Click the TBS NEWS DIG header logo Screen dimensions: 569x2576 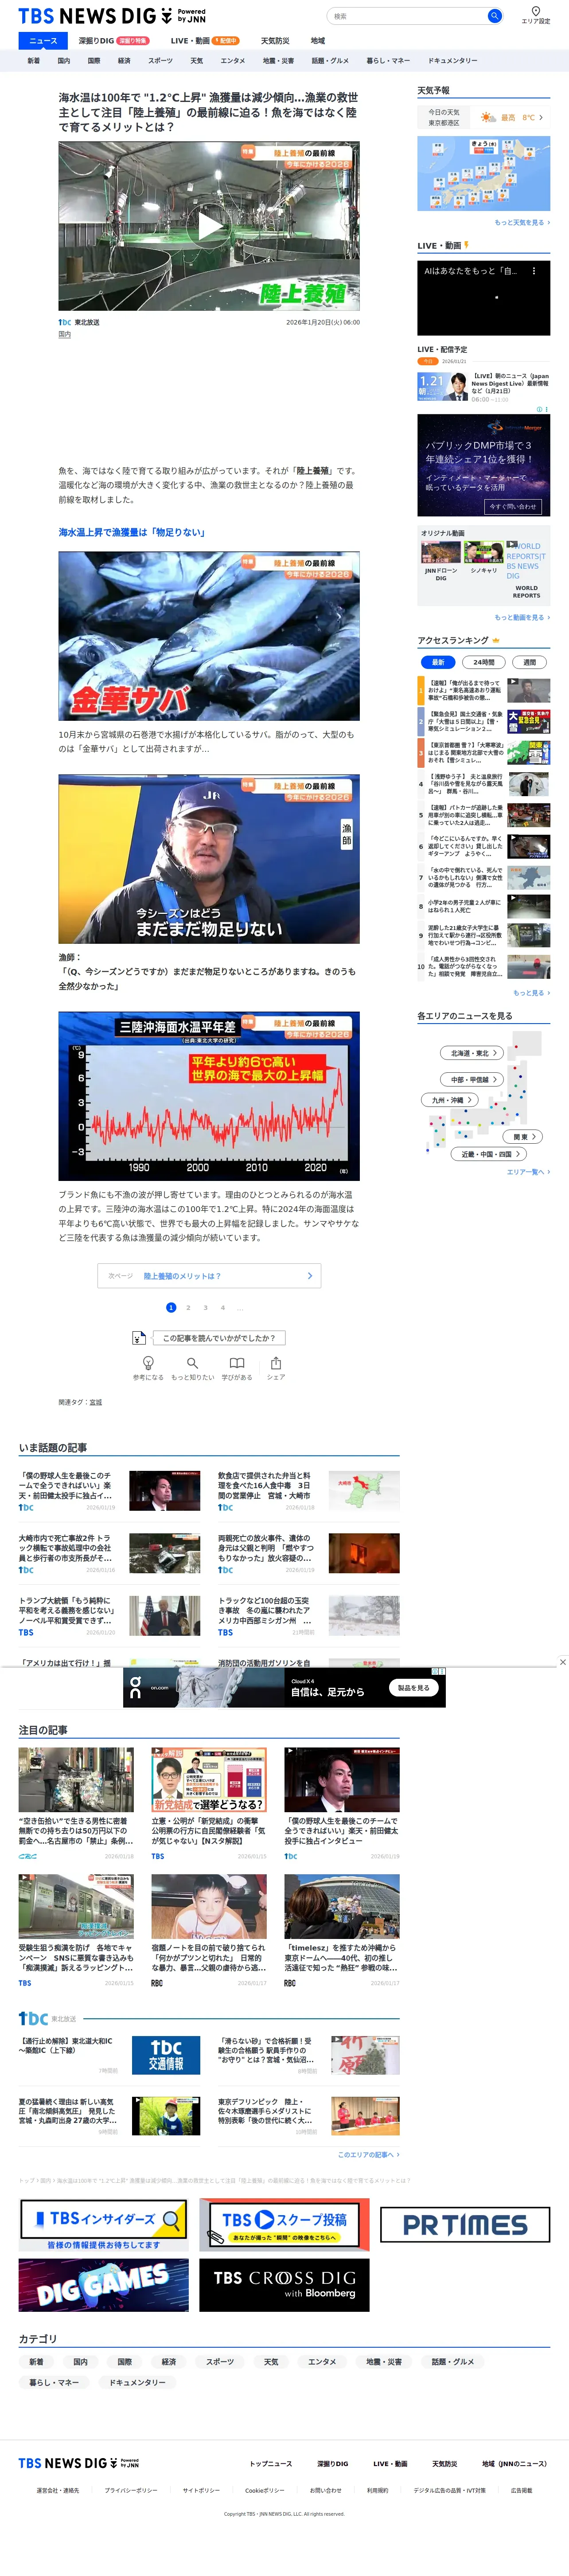[x=112, y=16]
